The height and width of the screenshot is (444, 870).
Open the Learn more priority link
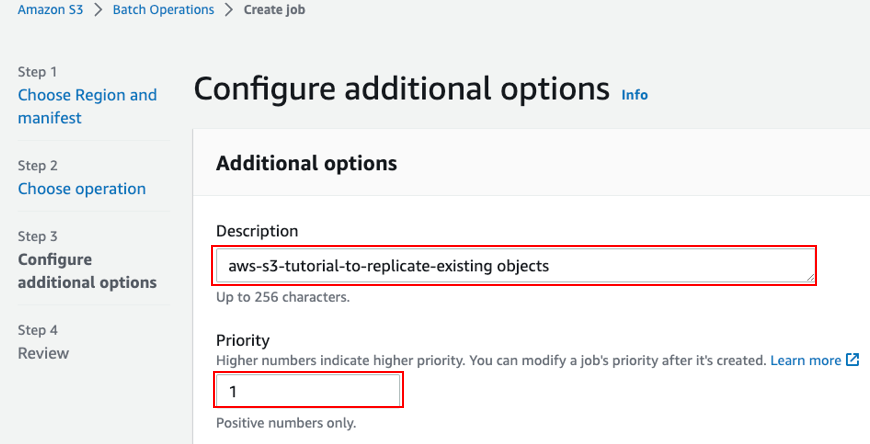[x=806, y=360]
